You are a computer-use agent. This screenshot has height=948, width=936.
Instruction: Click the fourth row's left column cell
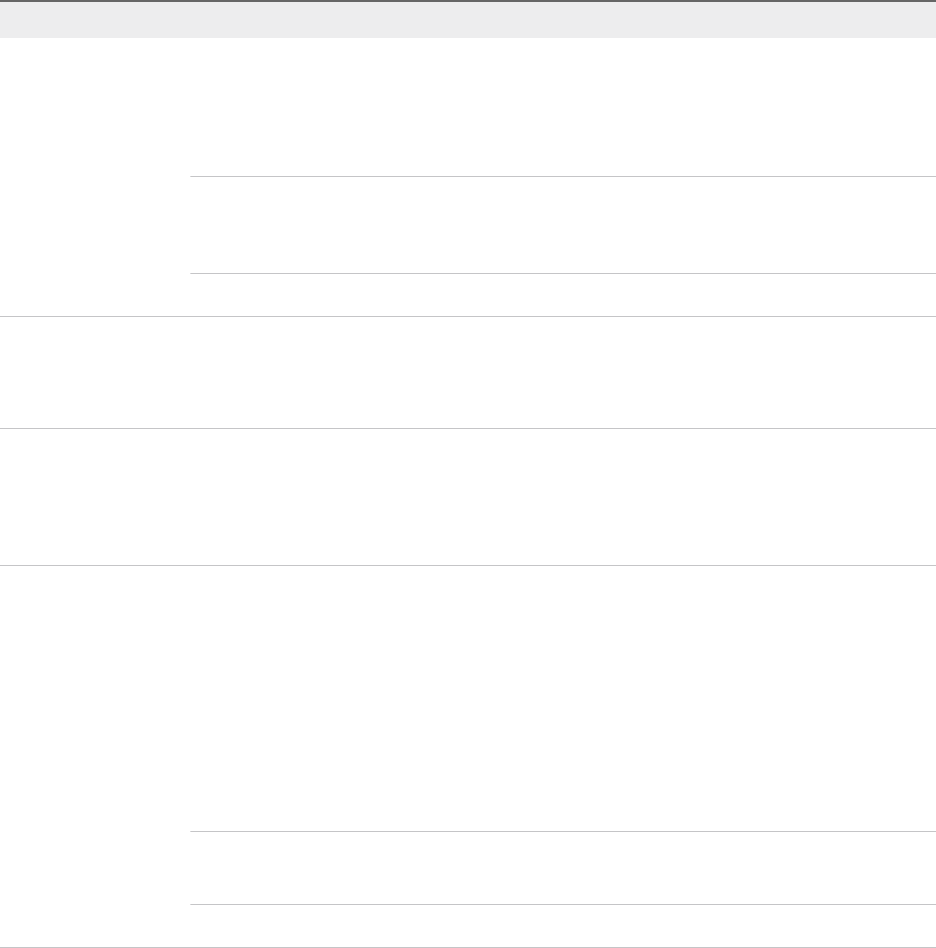95,757
